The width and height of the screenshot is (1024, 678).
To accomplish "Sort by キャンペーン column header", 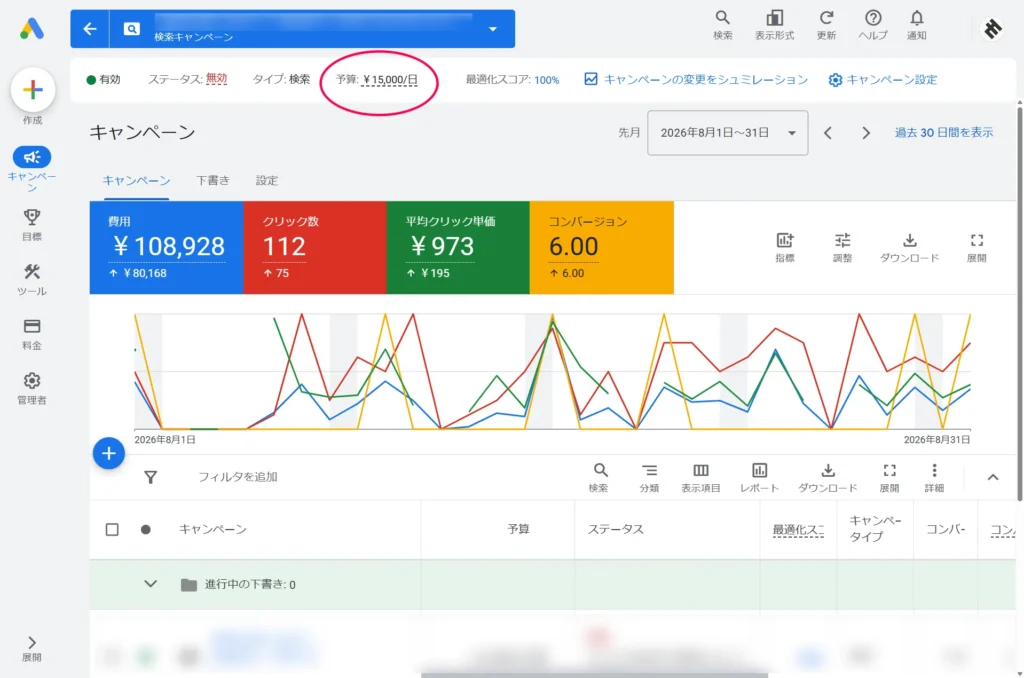I will [x=213, y=529].
